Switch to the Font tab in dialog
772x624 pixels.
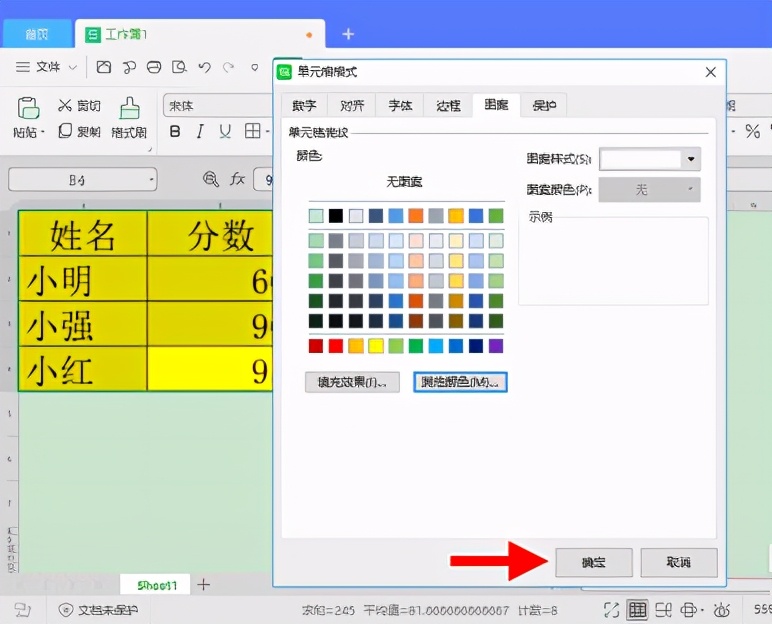tap(400, 105)
